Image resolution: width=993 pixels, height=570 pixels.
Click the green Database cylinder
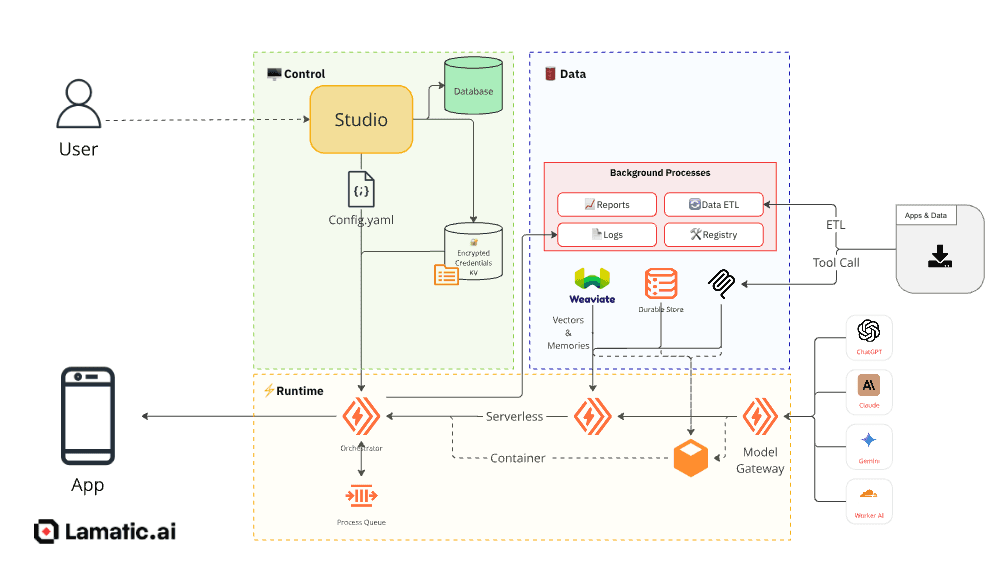[x=473, y=86]
